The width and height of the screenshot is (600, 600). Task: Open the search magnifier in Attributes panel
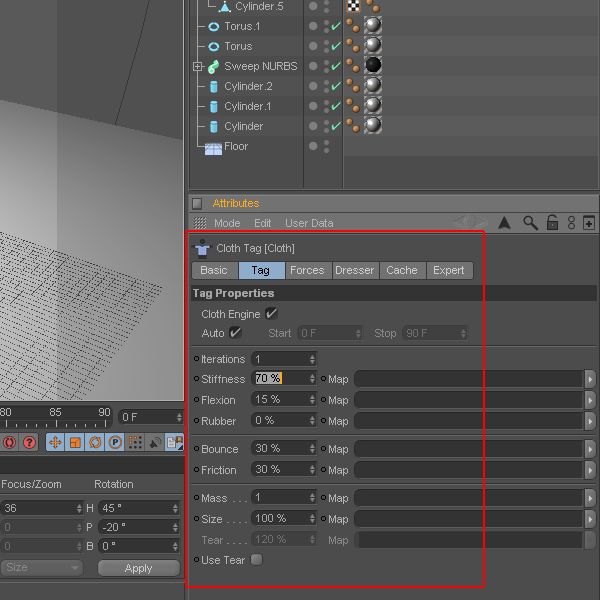click(530, 223)
